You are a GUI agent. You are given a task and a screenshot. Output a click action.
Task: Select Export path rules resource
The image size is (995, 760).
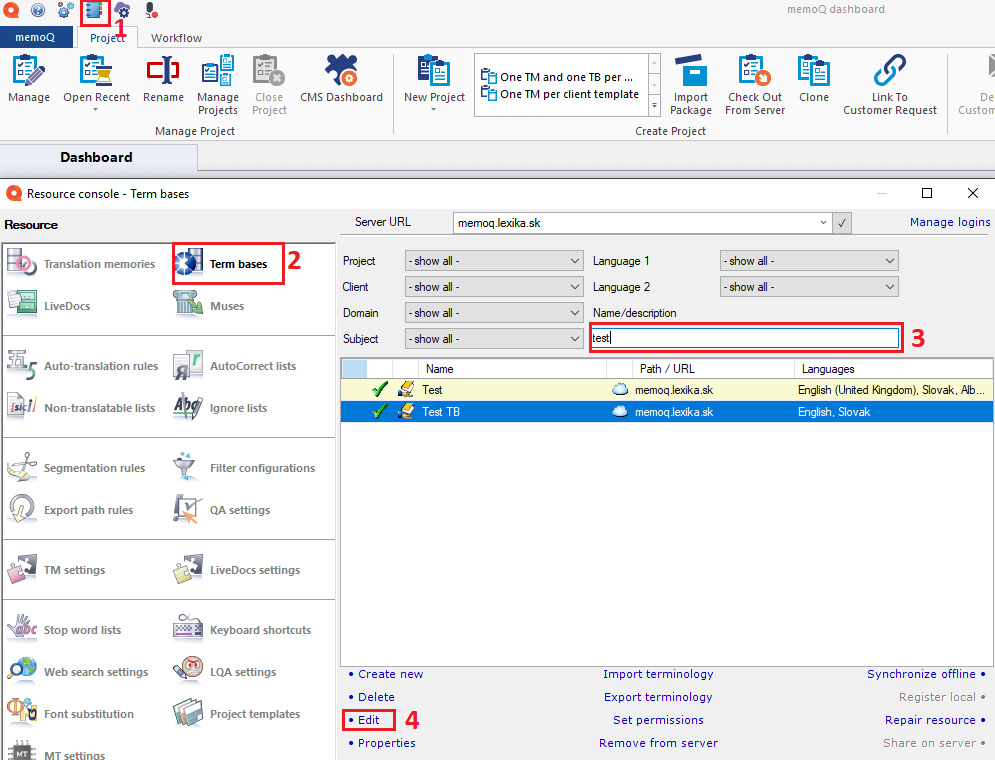click(x=70, y=509)
